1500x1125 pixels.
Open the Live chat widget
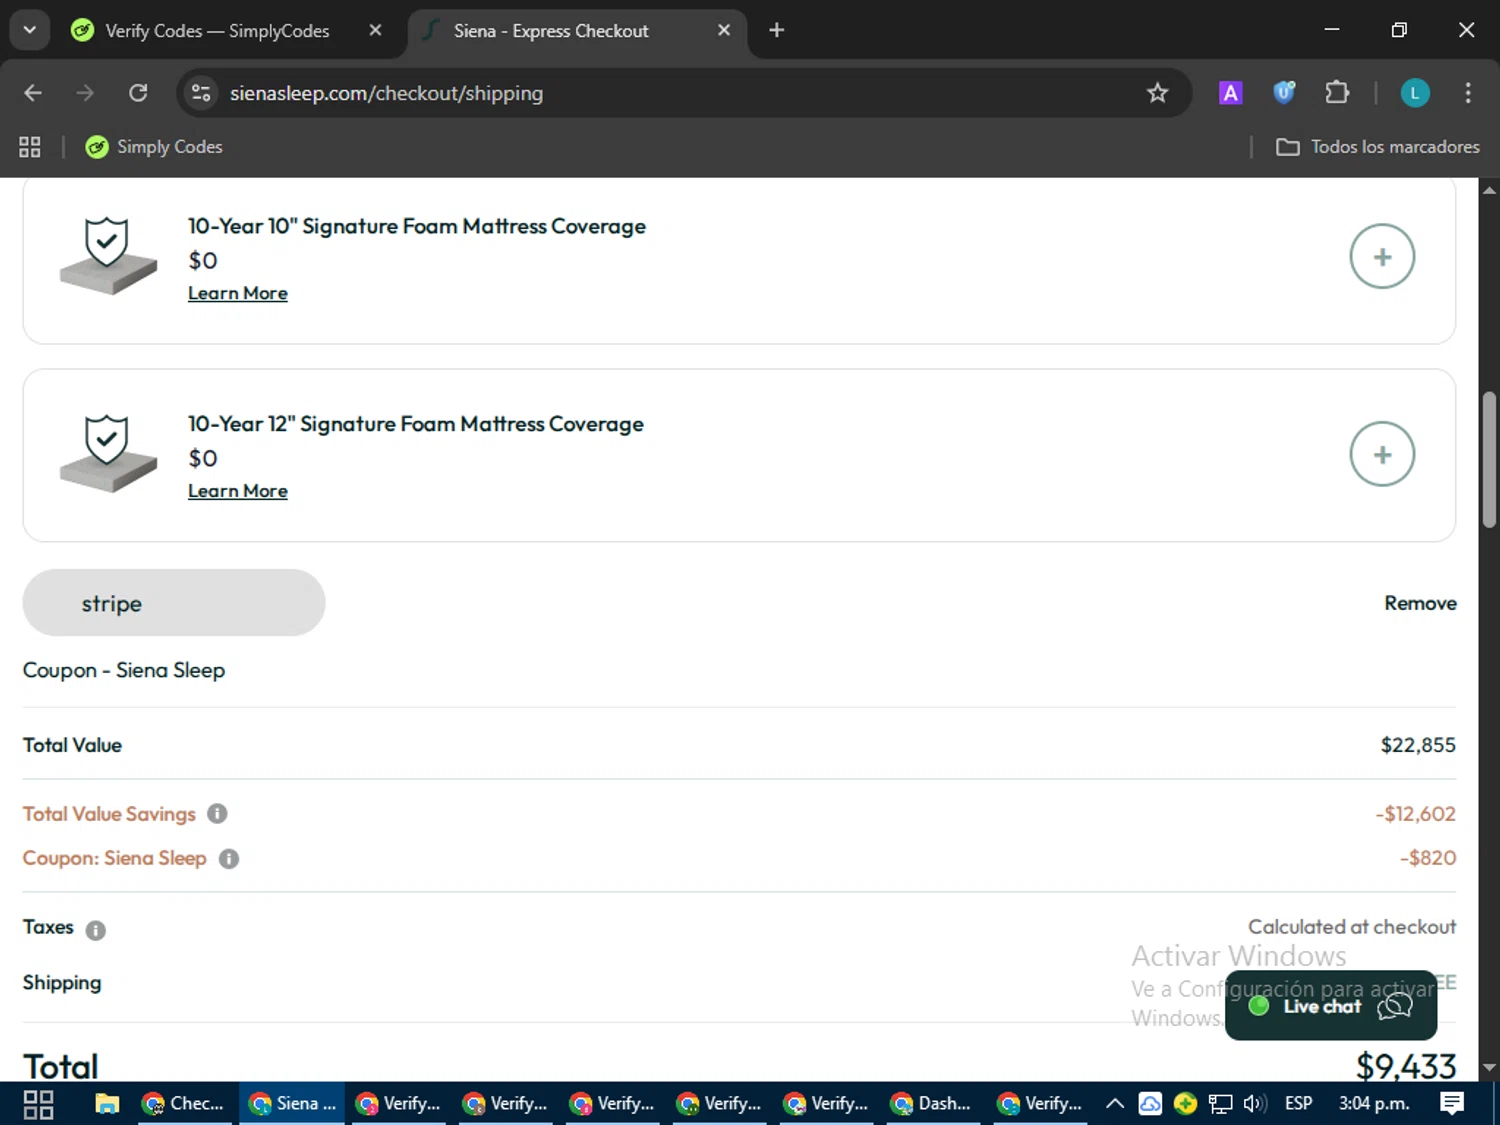click(1331, 1006)
